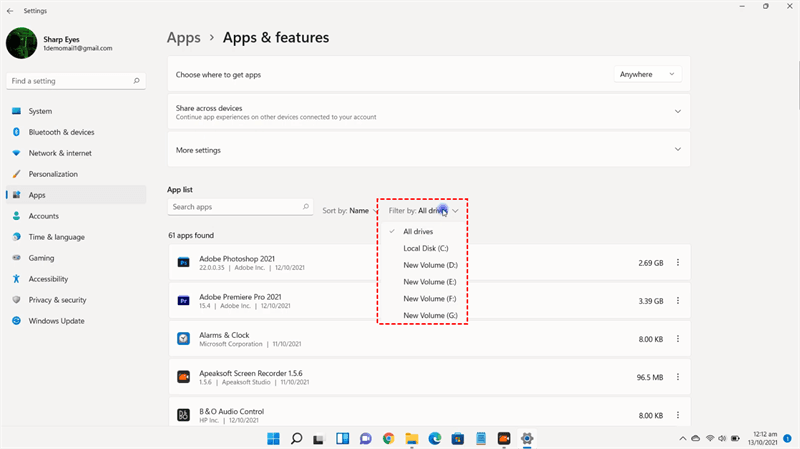Select Windows Update in sidebar
The image size is (800, 449).
pyautogui.click(x=57, y=321)
